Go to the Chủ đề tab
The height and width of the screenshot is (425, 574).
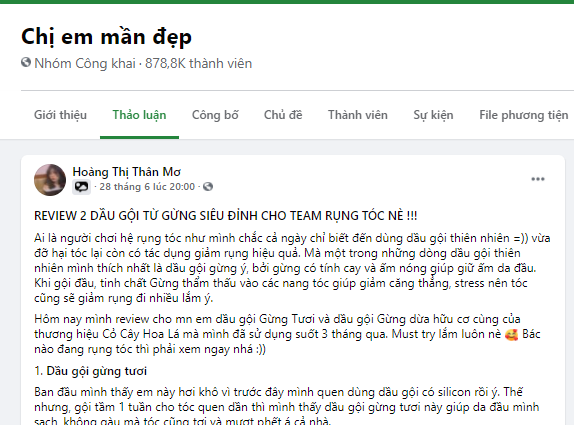283,115
